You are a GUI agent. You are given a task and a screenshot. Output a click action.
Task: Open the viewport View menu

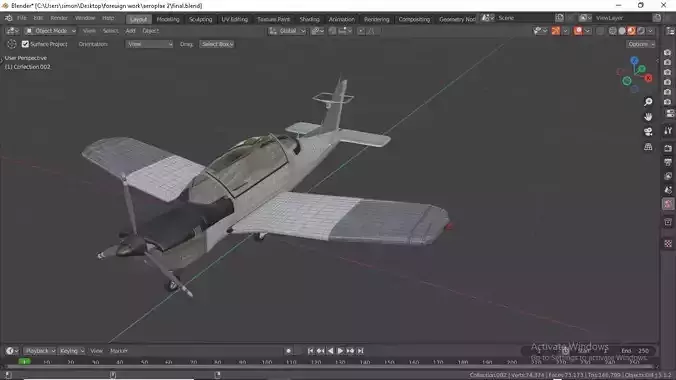tap(89, 31)
